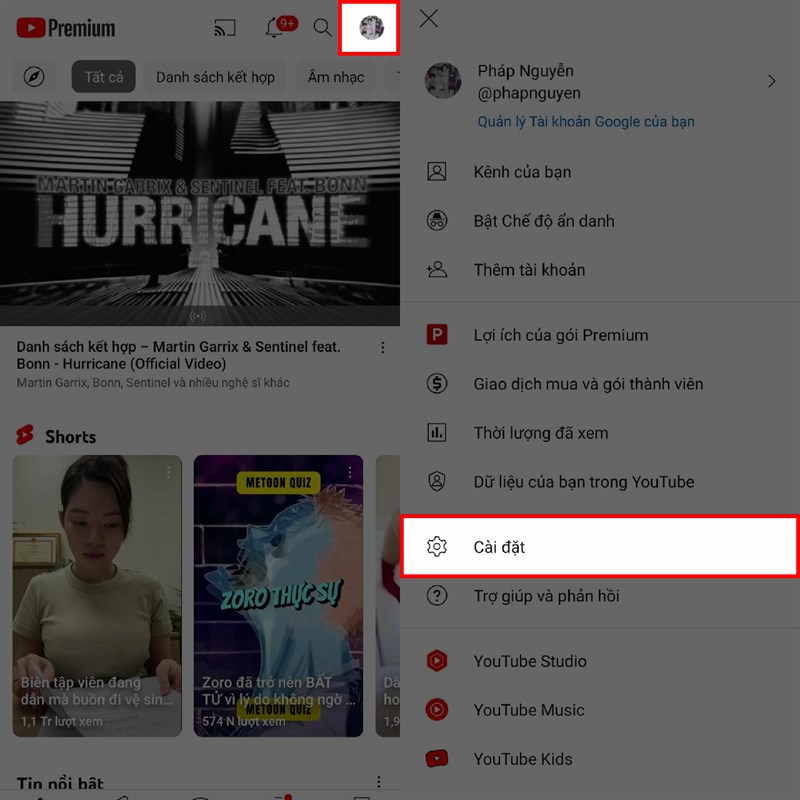This screenshot has width=800, height=800.
Task: Switch to the Âm nhạc filter chip
Action: [x=335, y=77]
